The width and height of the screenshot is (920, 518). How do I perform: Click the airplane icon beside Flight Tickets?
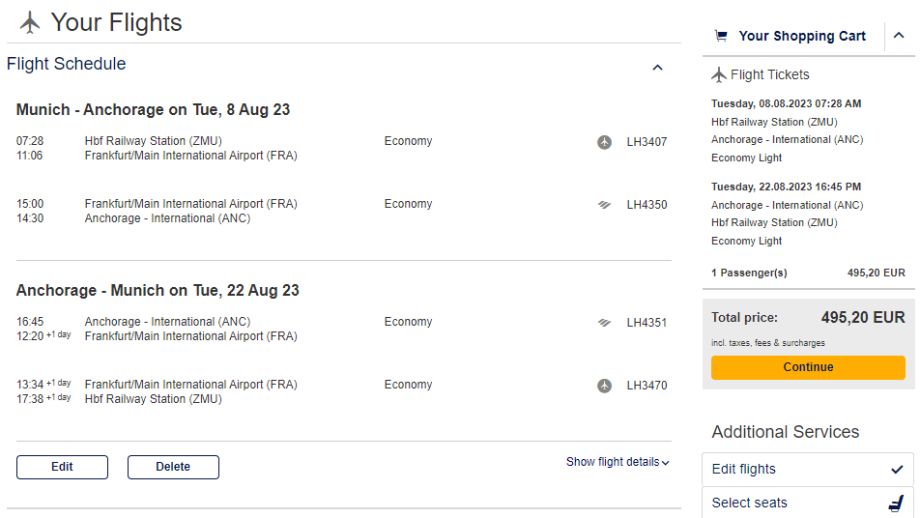click(x=718, y=75)
